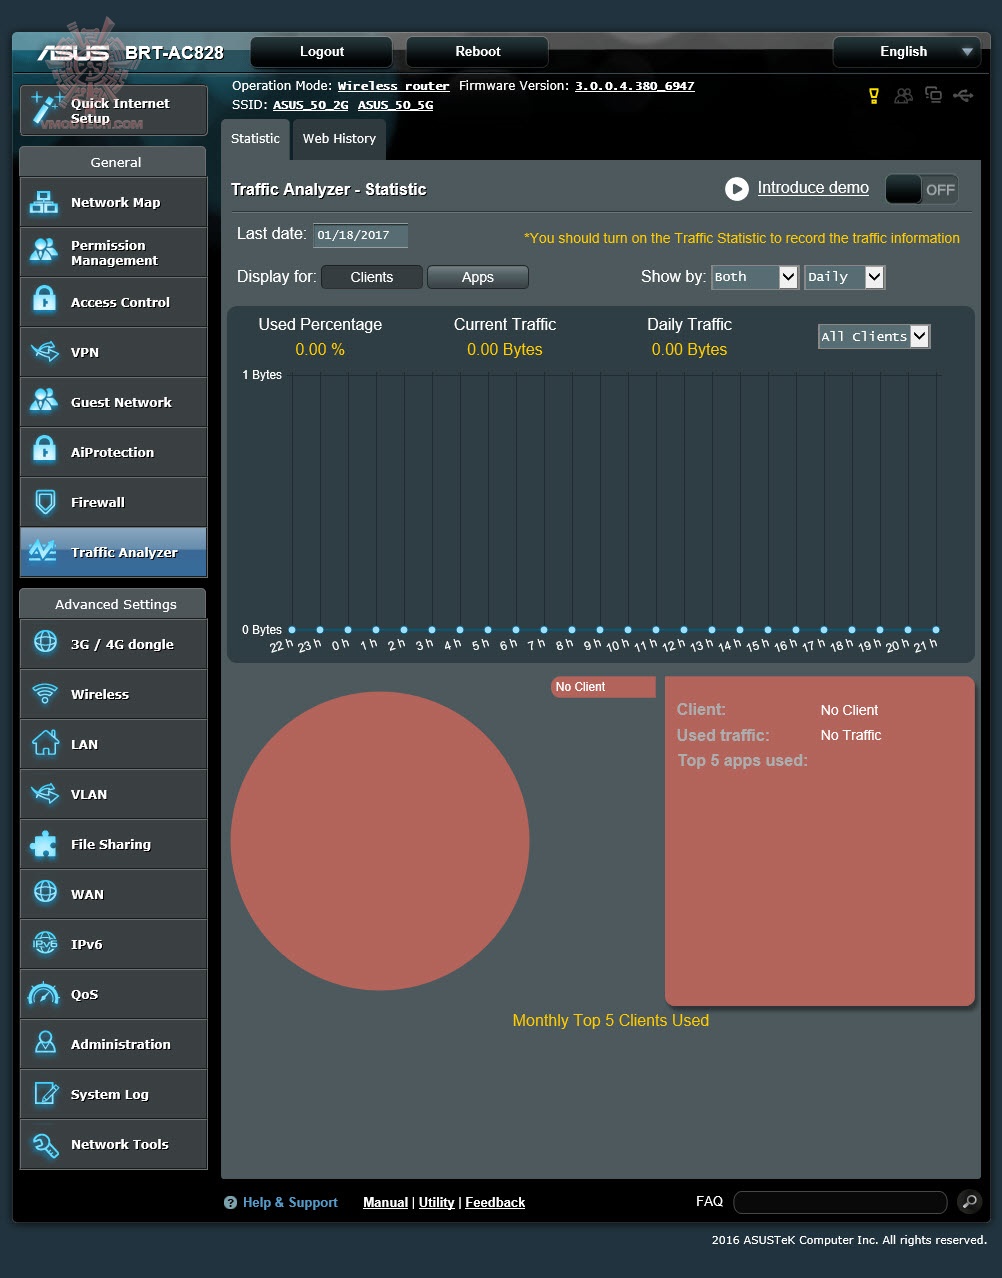The height and width of the screenshot is (1278, 1002).
Task: Click the Firewall shield icon
Action: pyautogui.click(x=44, y=502)
